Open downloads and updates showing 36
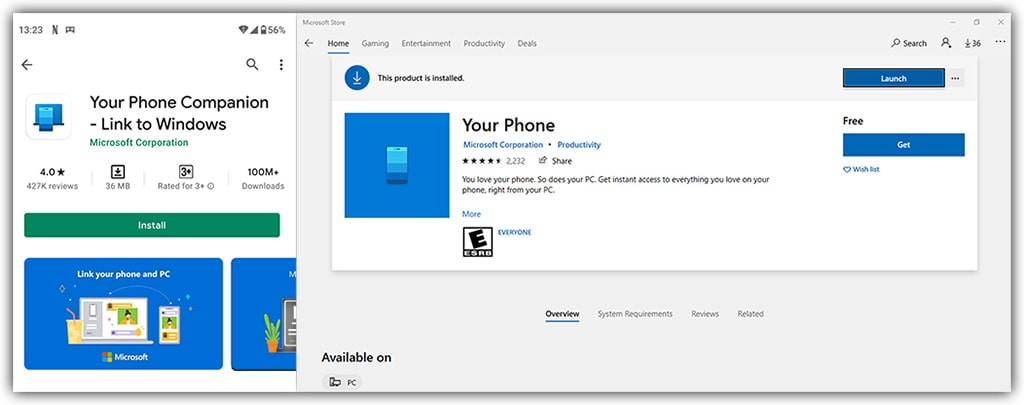 [972, 43]
